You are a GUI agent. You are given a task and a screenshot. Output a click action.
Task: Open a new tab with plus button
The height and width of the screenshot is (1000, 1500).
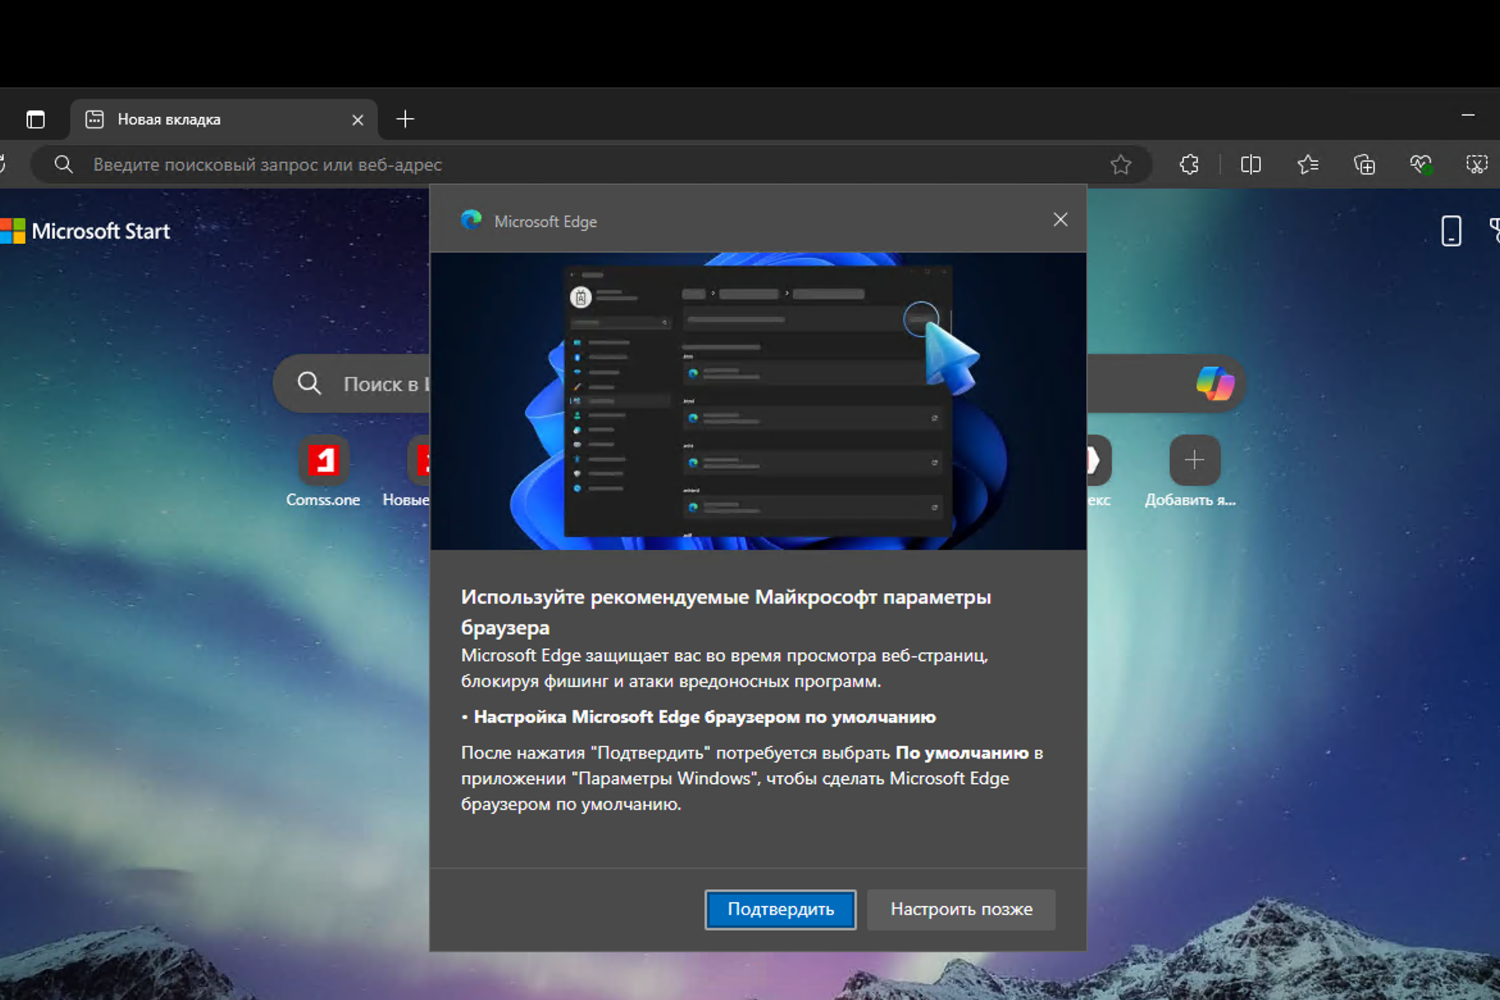tap(405, 120)
